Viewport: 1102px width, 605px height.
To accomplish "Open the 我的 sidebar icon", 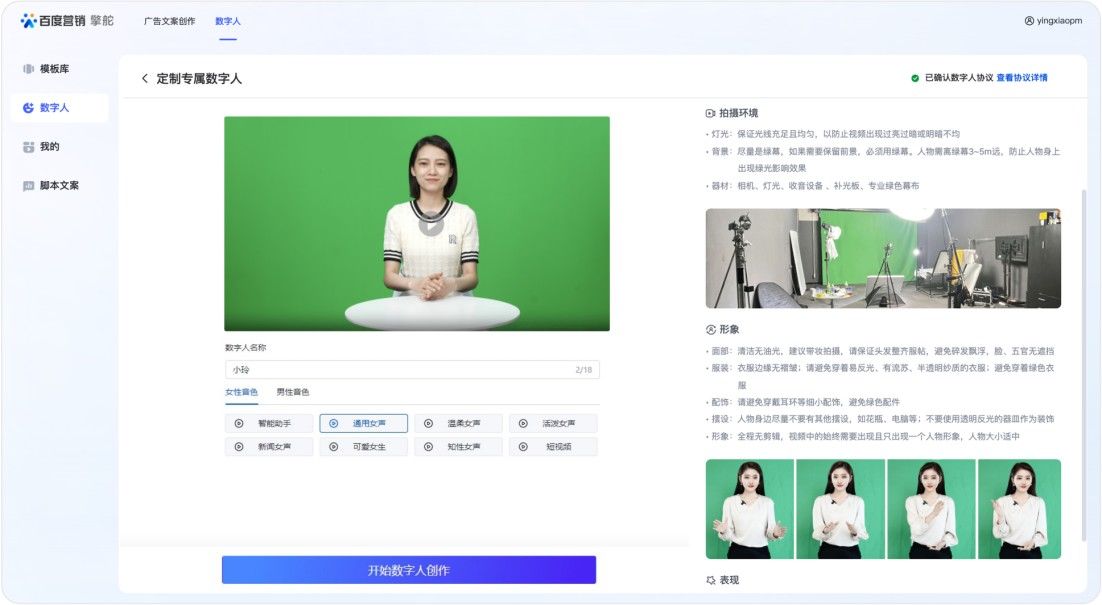I will click(28, 147).
